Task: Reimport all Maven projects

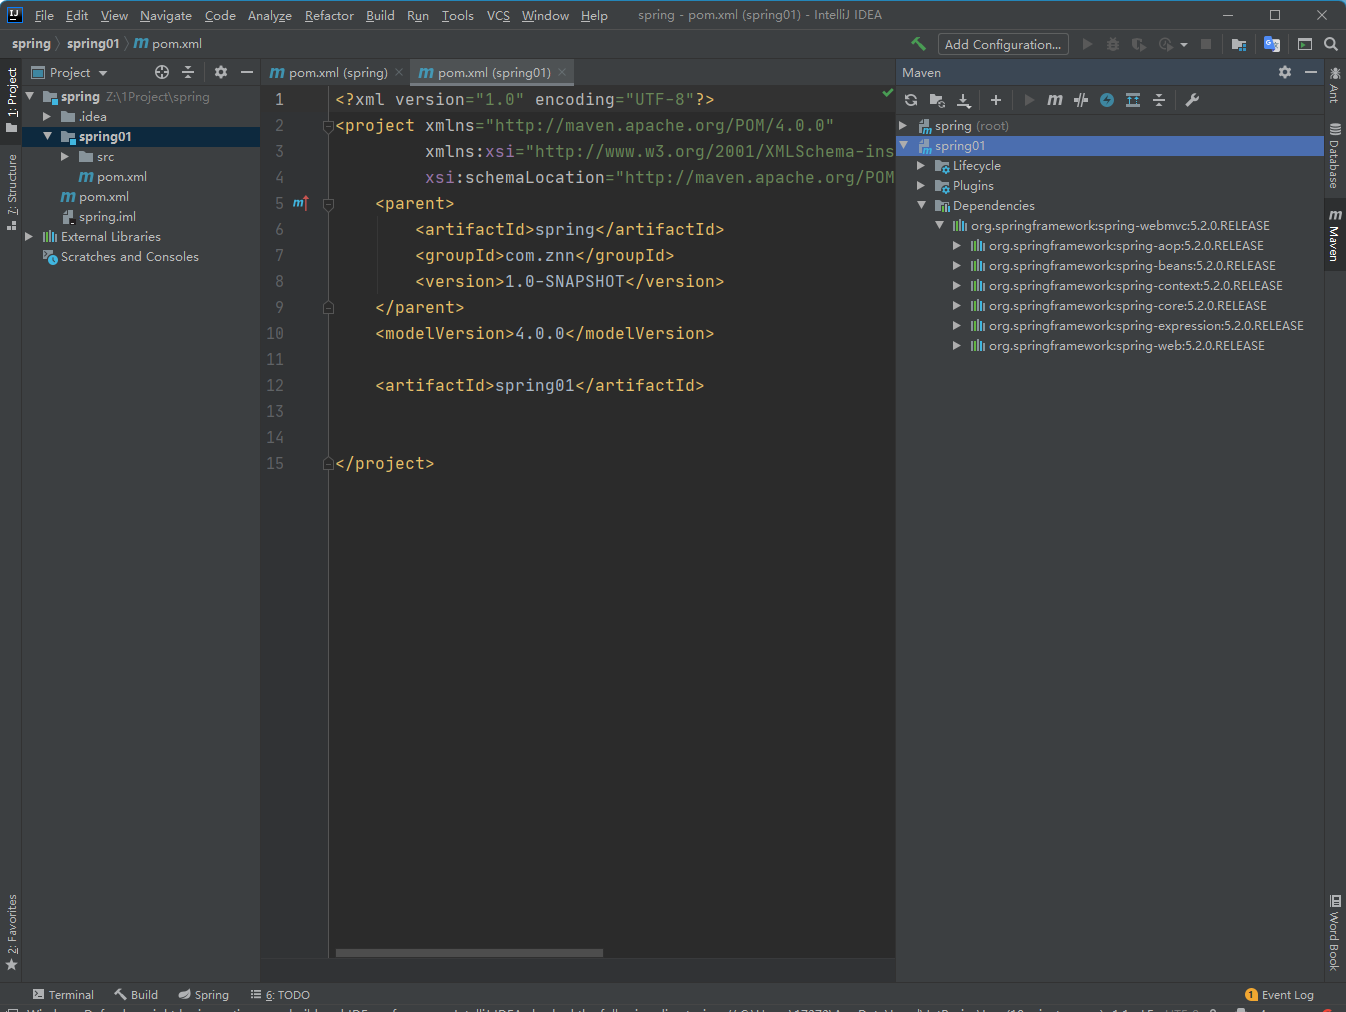Action: pos(911,100)
